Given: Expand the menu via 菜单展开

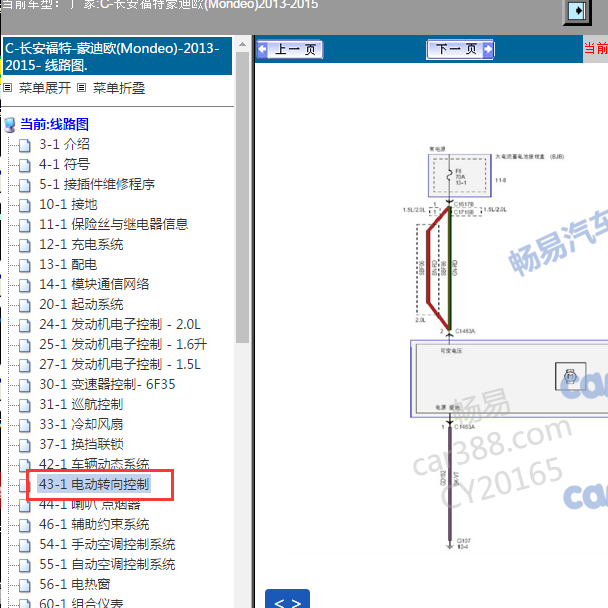Looking at the screenshot, I should click(45, 88).
